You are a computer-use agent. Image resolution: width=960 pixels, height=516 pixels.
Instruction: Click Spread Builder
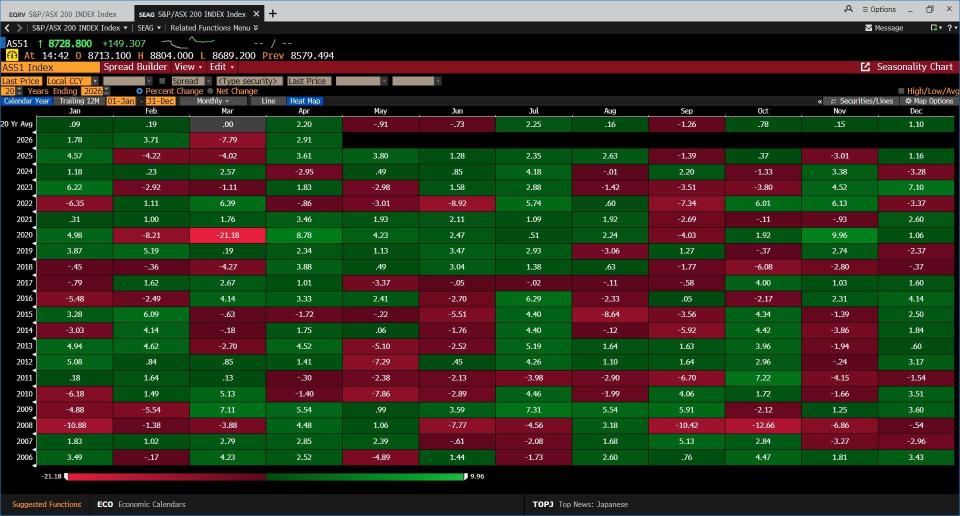(x=135, y=67)
